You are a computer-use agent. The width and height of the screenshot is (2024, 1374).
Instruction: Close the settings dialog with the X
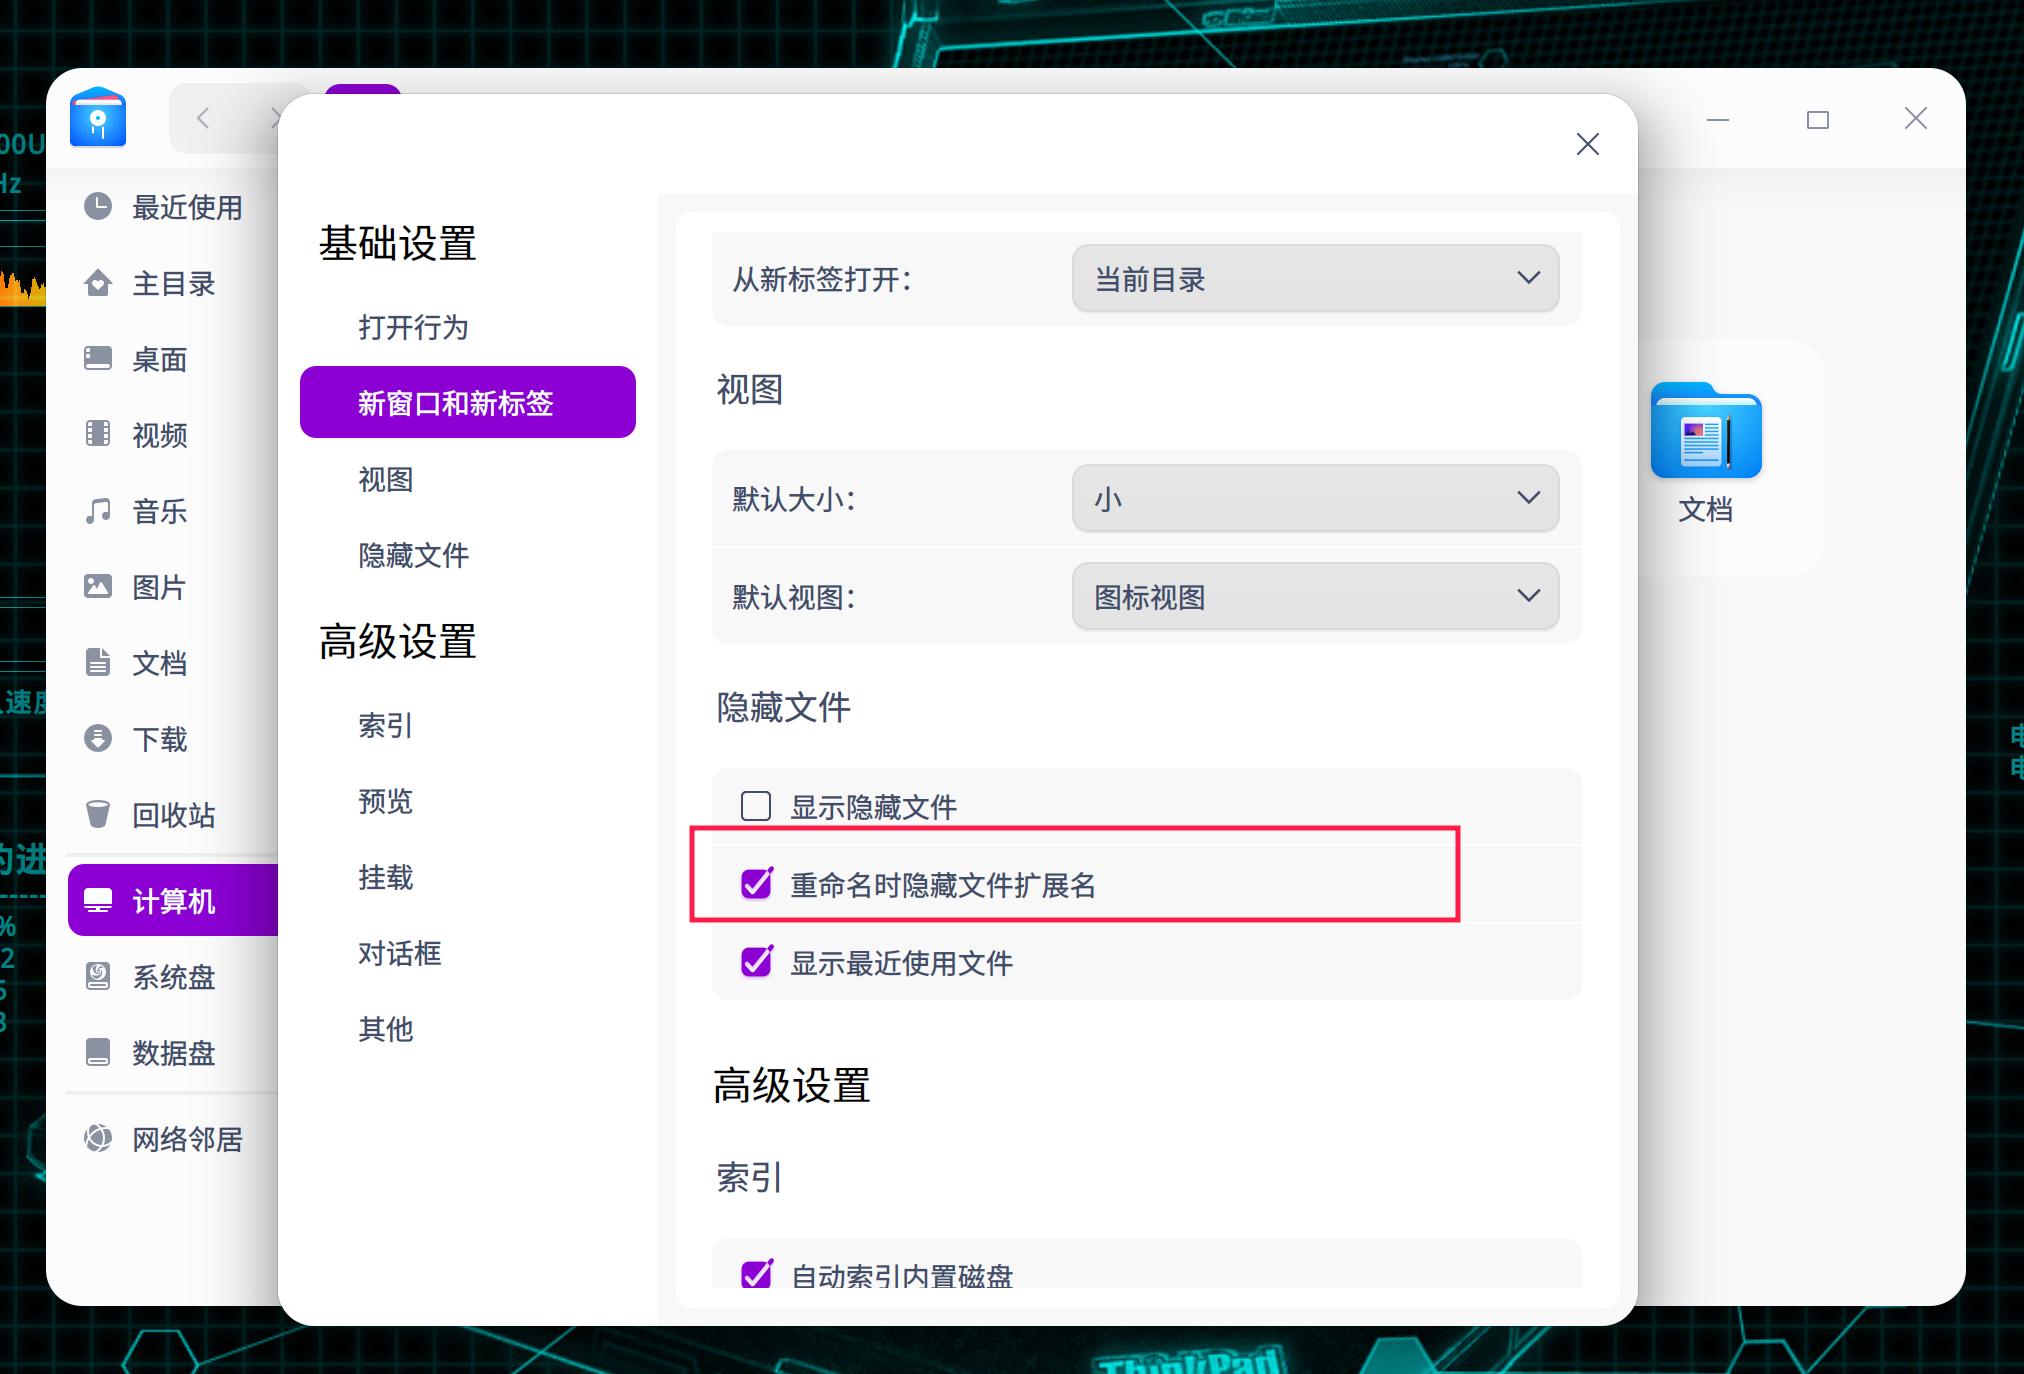click(1587, 144)
